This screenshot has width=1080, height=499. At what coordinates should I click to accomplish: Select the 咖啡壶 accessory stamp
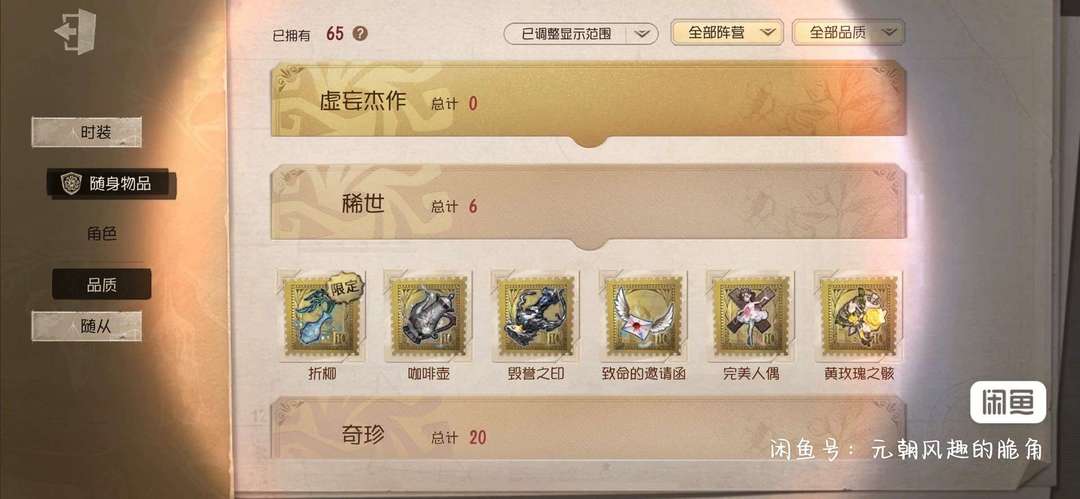[429, 316]
